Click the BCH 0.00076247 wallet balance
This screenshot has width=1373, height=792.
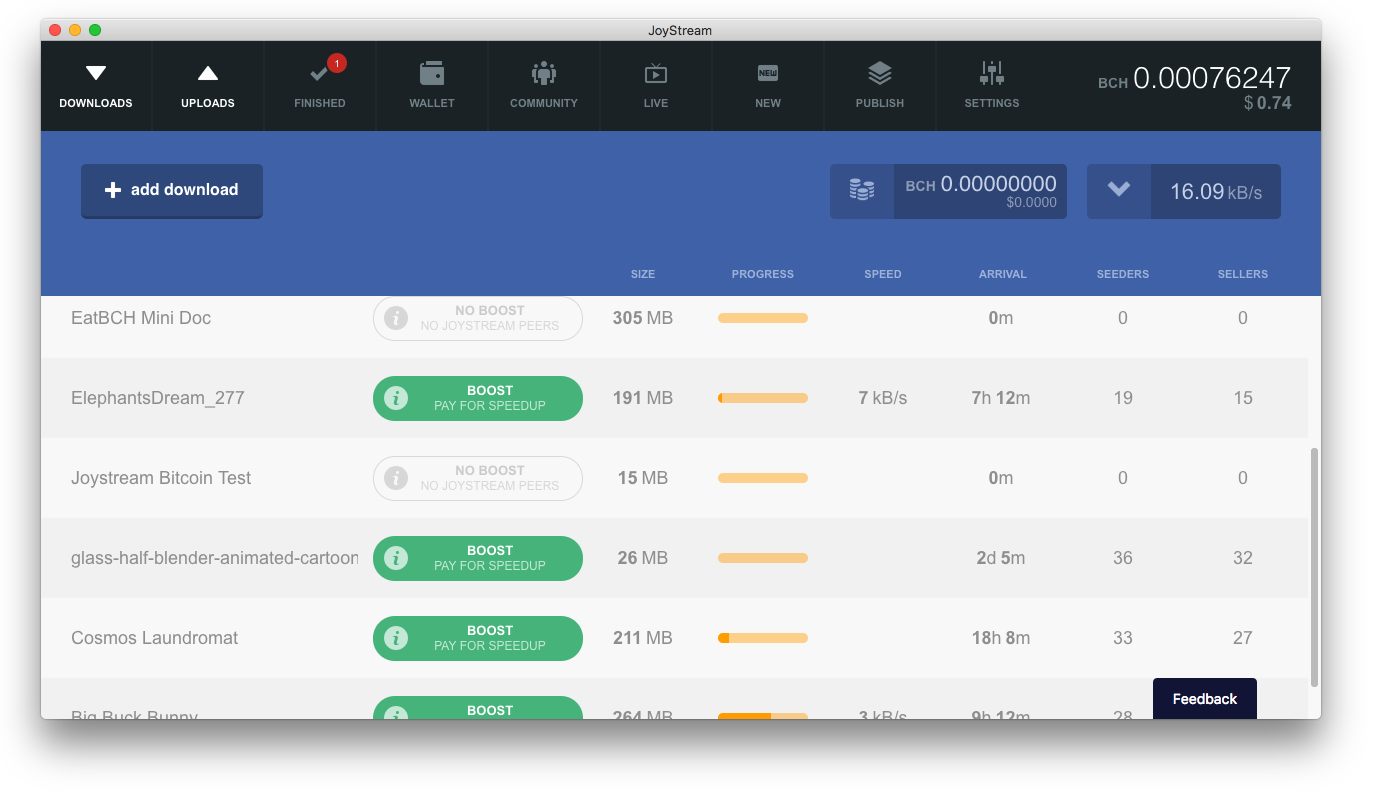(1195, 78)
